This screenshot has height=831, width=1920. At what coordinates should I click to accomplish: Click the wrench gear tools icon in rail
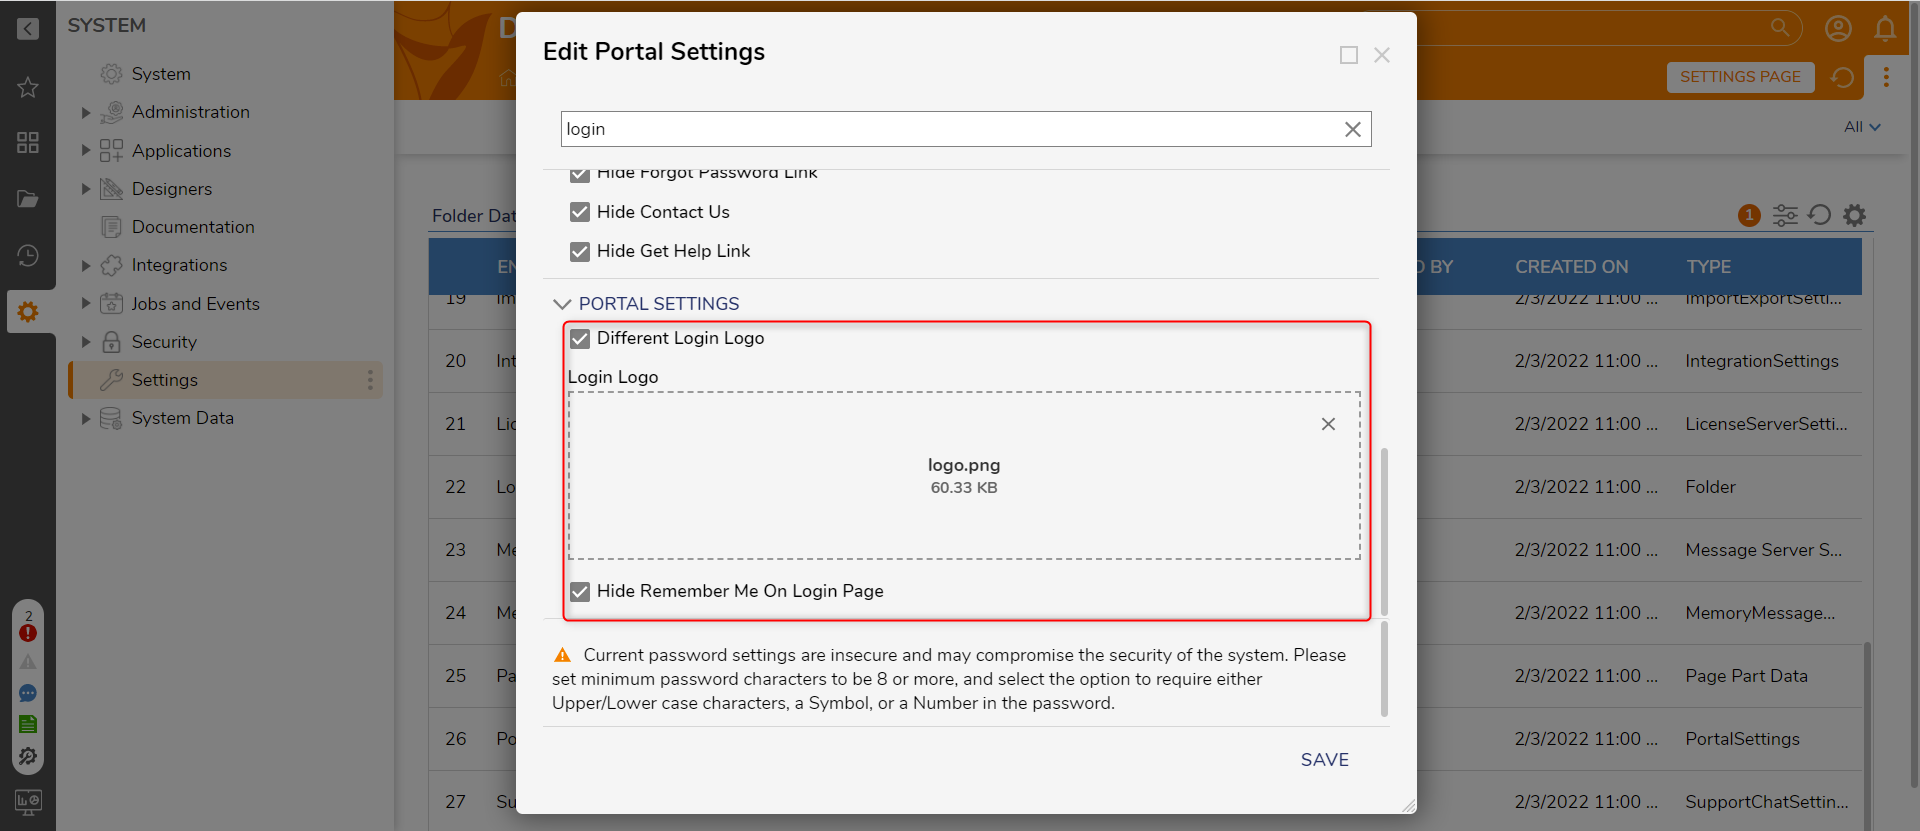coord(28,756)
